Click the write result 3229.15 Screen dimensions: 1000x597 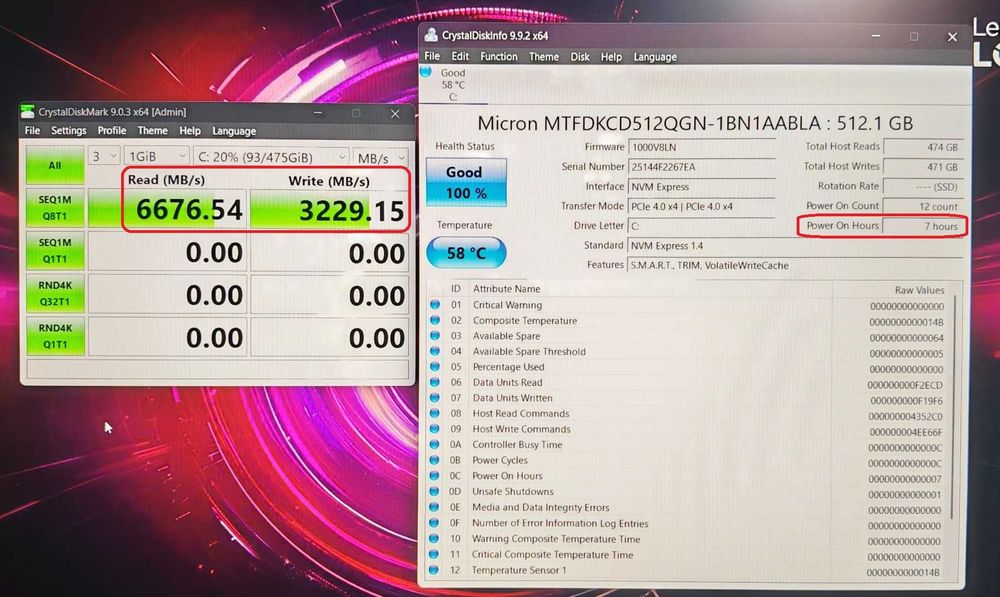coord(329,210)
